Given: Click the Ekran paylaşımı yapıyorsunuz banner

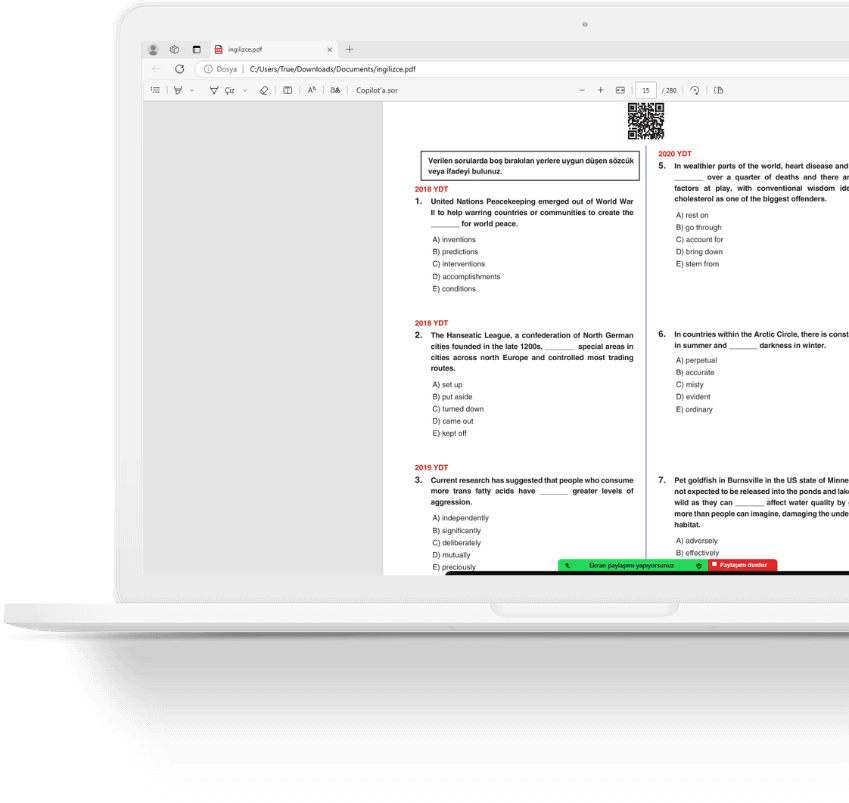Looking at the screenshot, I should pos(632,565).
